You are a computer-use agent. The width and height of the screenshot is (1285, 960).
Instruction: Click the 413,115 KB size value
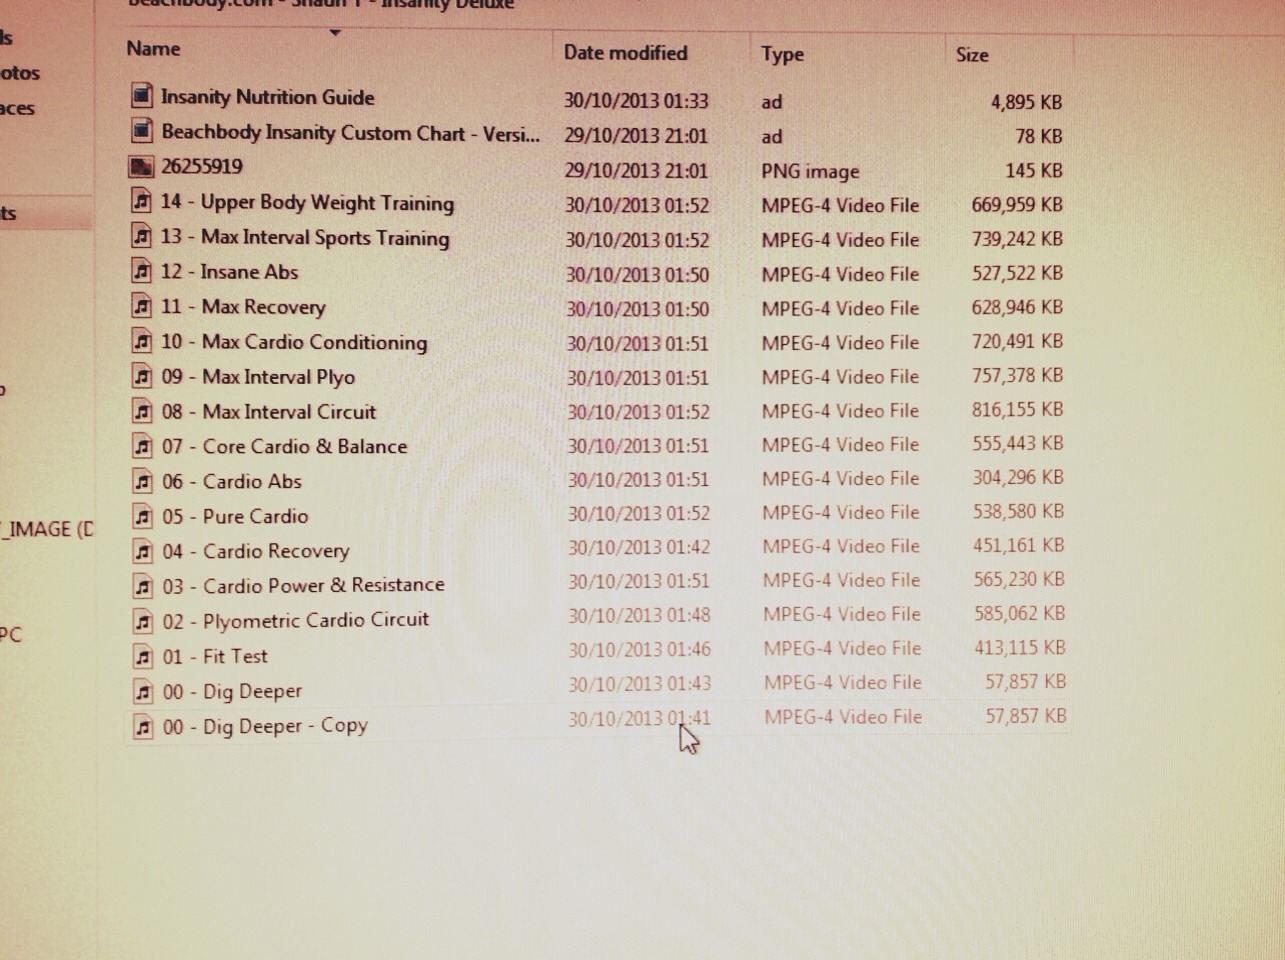pos(1020,647)
